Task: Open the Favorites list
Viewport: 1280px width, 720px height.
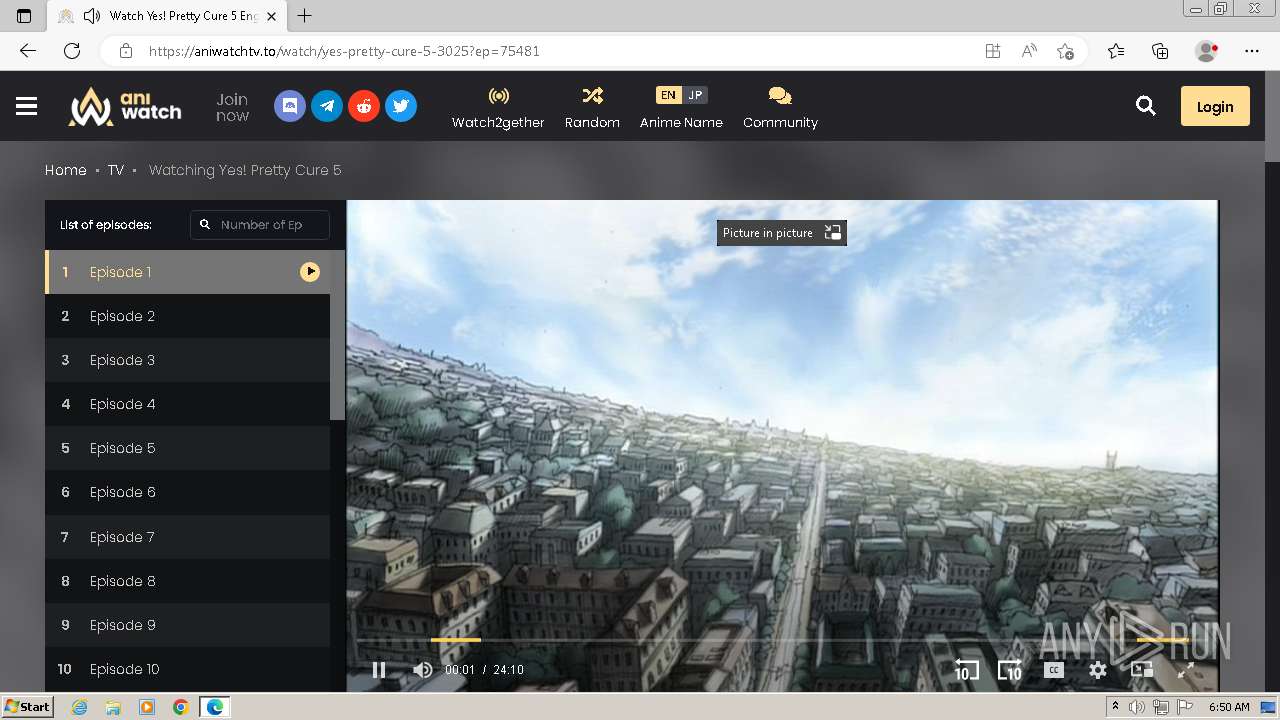Action: (x=1116, y=51)
